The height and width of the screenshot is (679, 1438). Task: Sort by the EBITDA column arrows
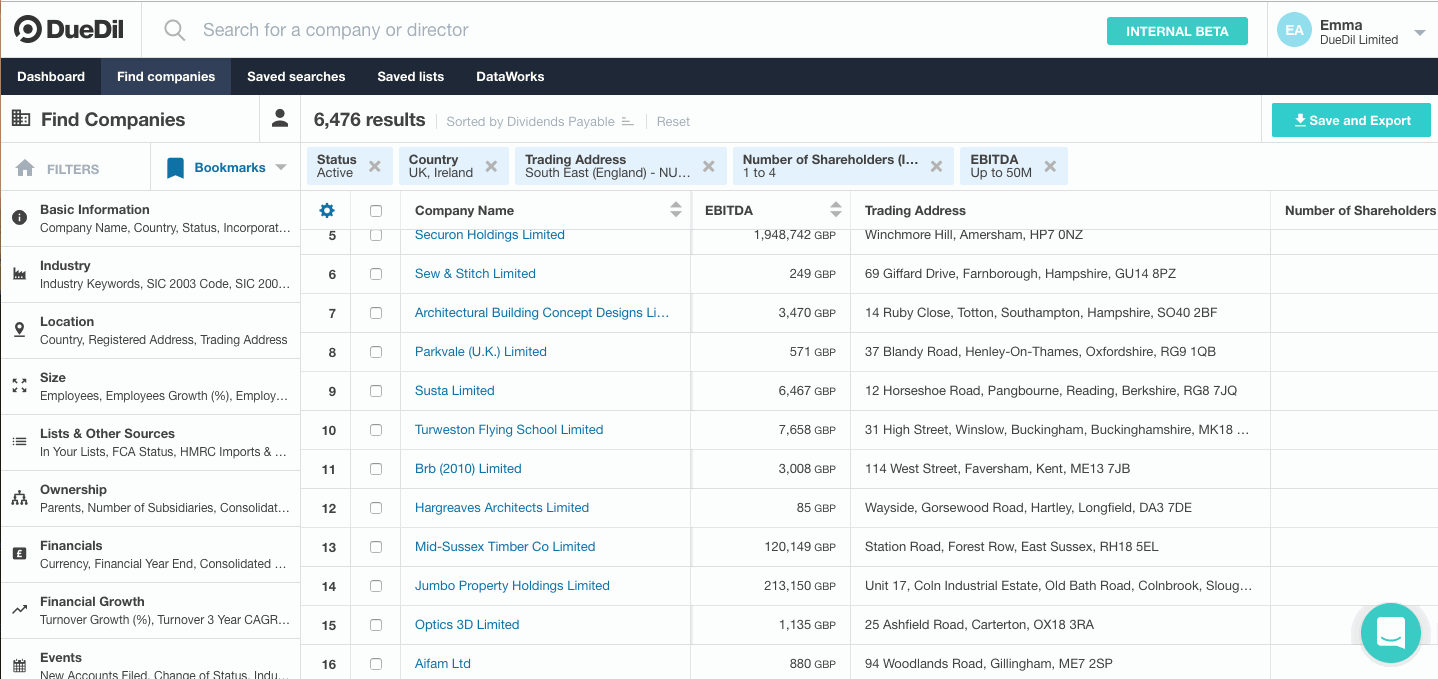tap(835, 210)
